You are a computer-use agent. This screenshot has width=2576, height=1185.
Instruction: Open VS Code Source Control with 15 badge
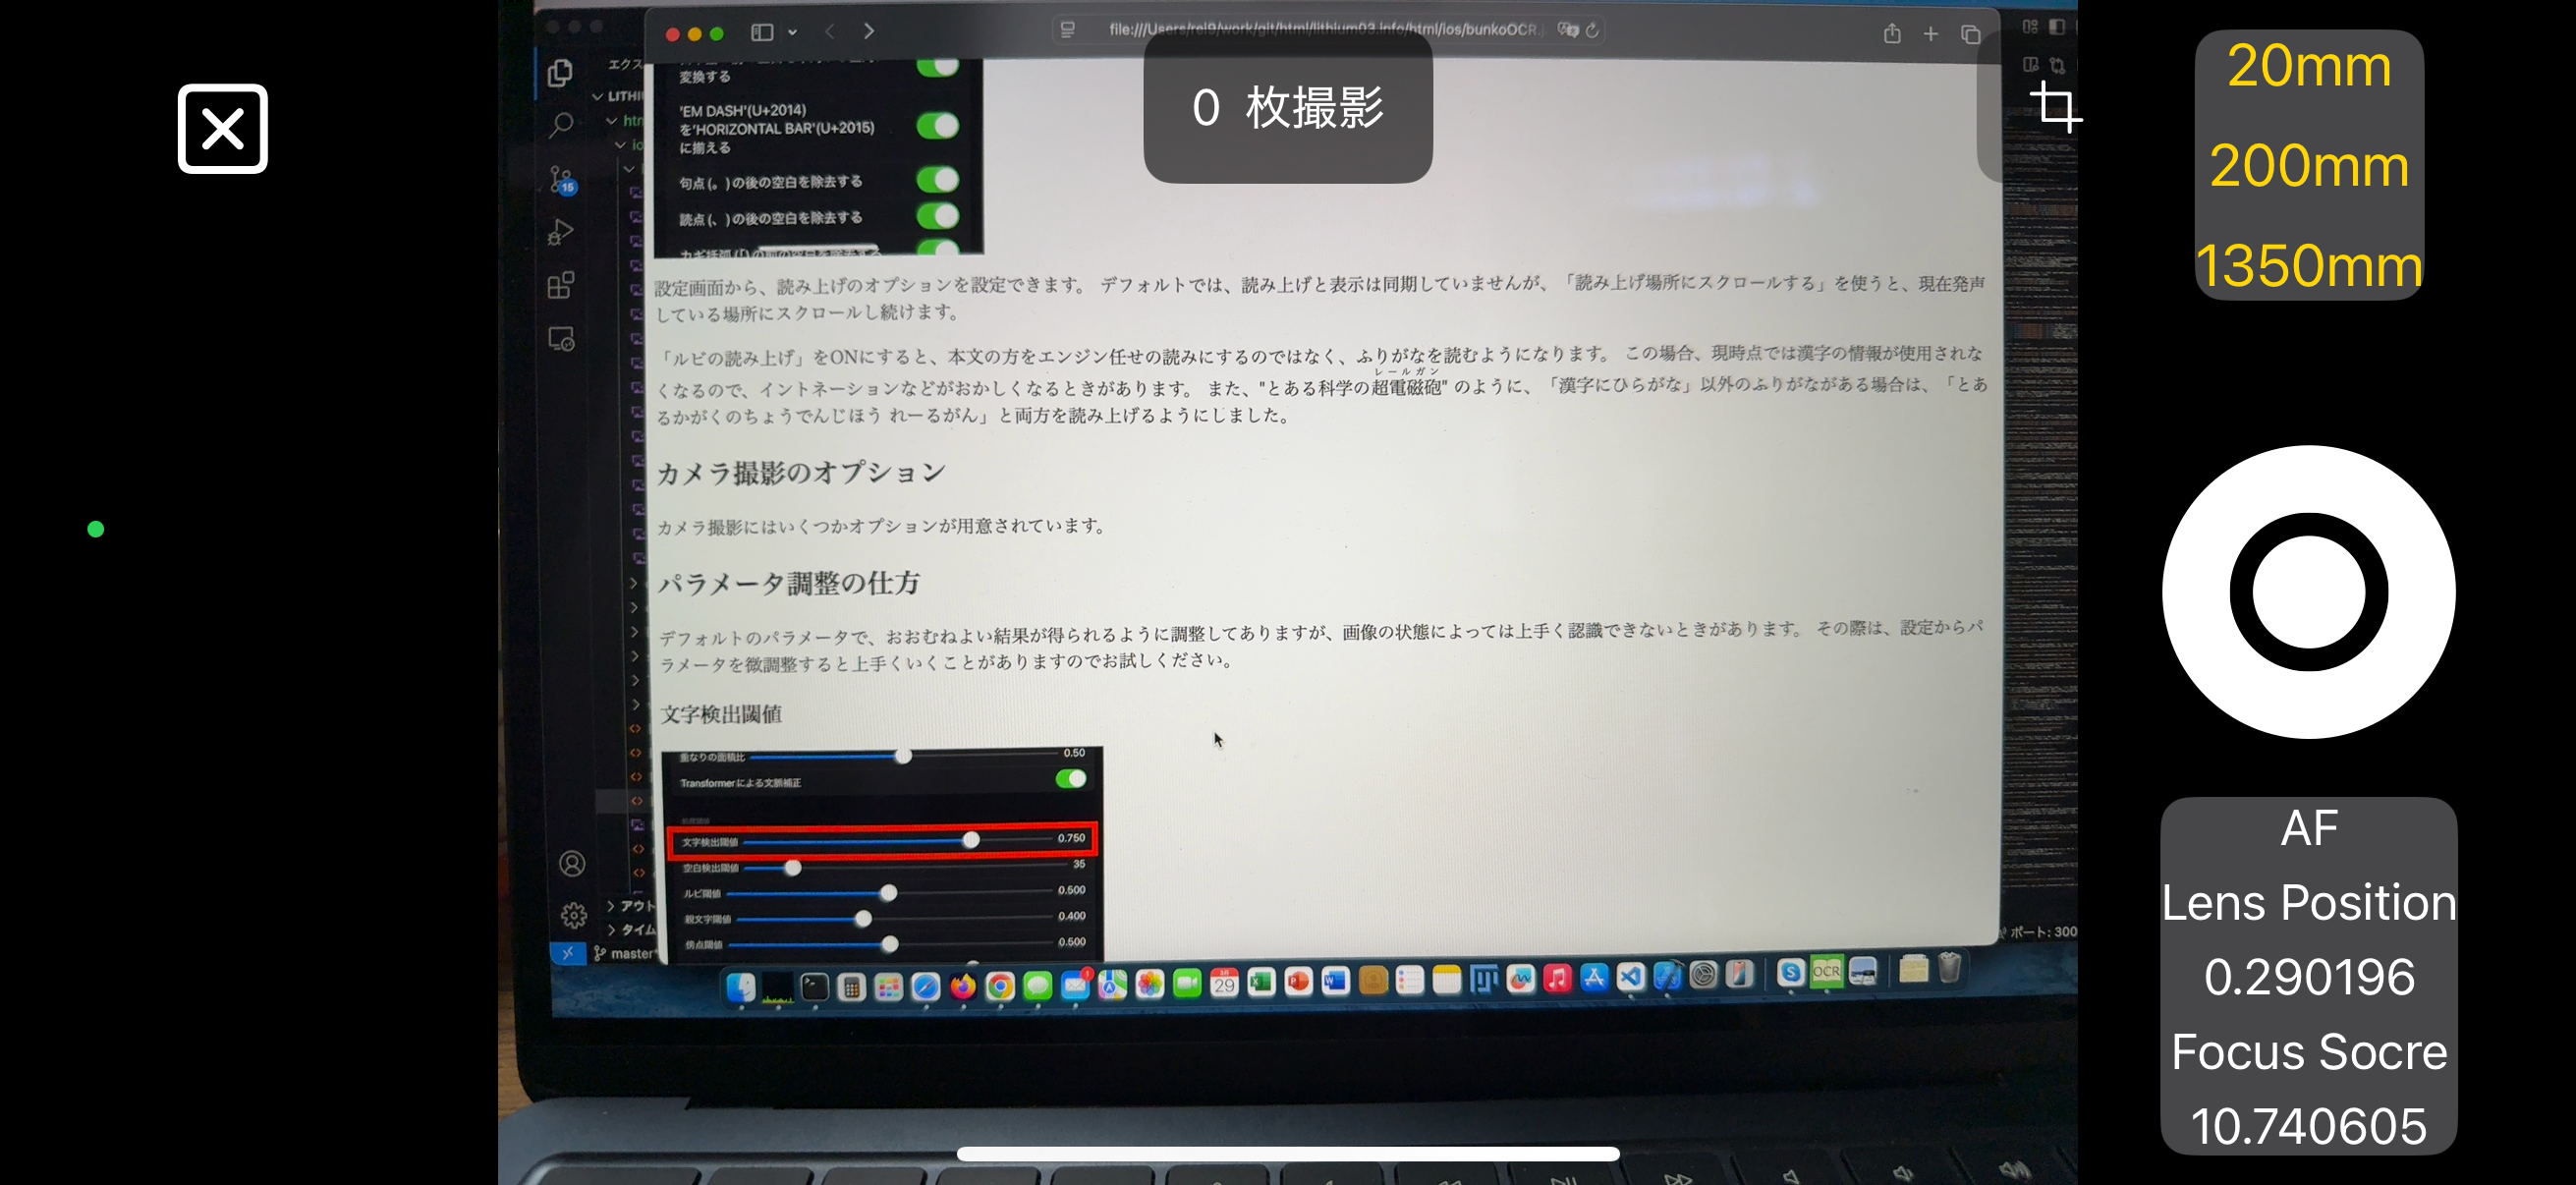pos(562,180)
